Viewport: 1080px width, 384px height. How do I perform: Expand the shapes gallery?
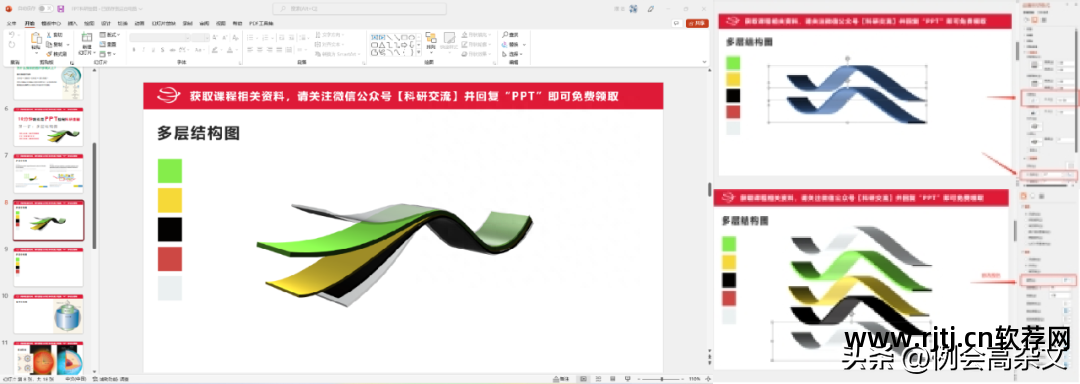[418, 52]
